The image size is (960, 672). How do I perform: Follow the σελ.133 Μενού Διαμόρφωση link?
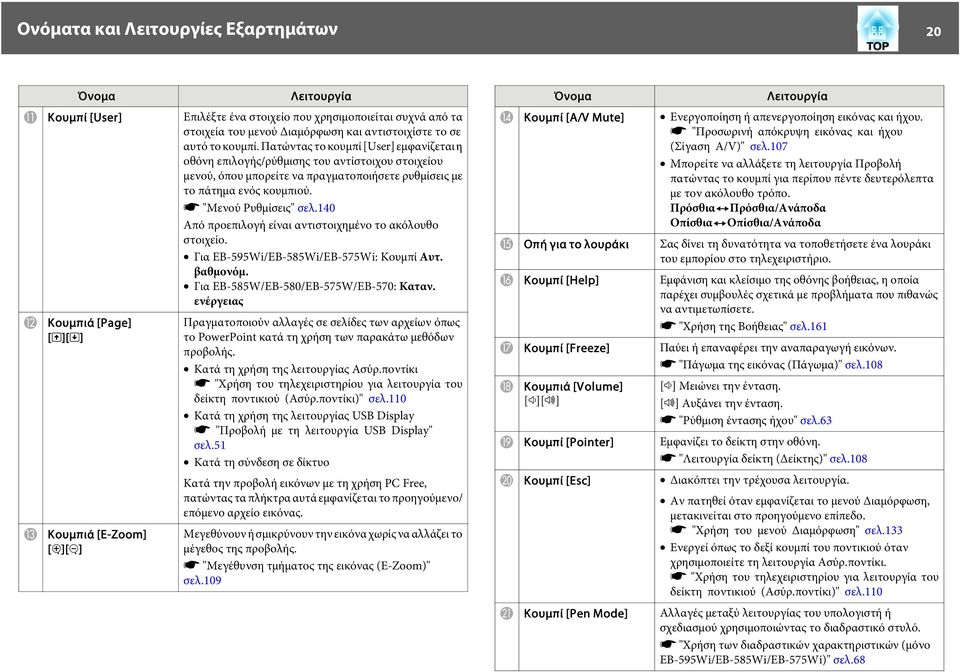883,531
